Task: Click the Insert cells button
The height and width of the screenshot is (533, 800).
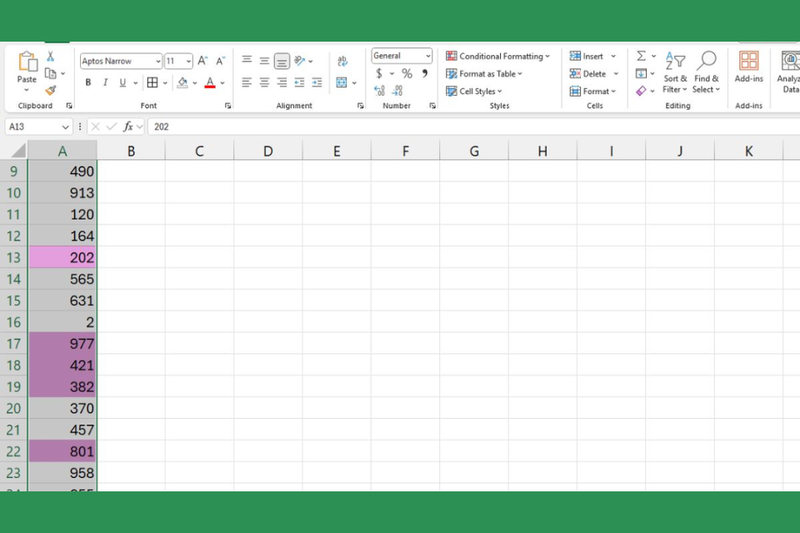Action: (587, 56)
